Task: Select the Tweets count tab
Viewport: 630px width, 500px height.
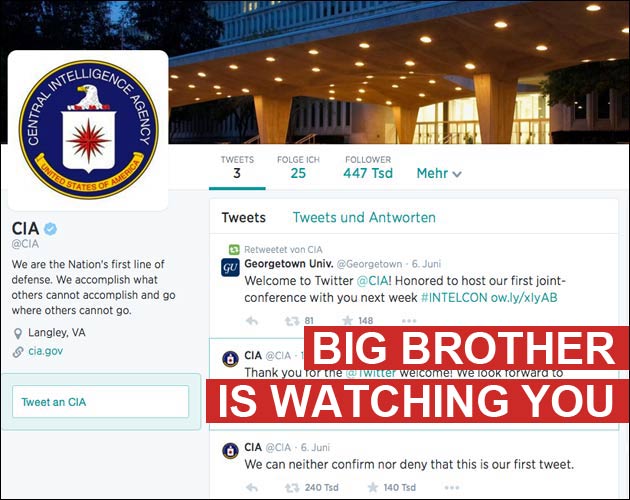Action: pyautogui.click(x=237, y=168)
